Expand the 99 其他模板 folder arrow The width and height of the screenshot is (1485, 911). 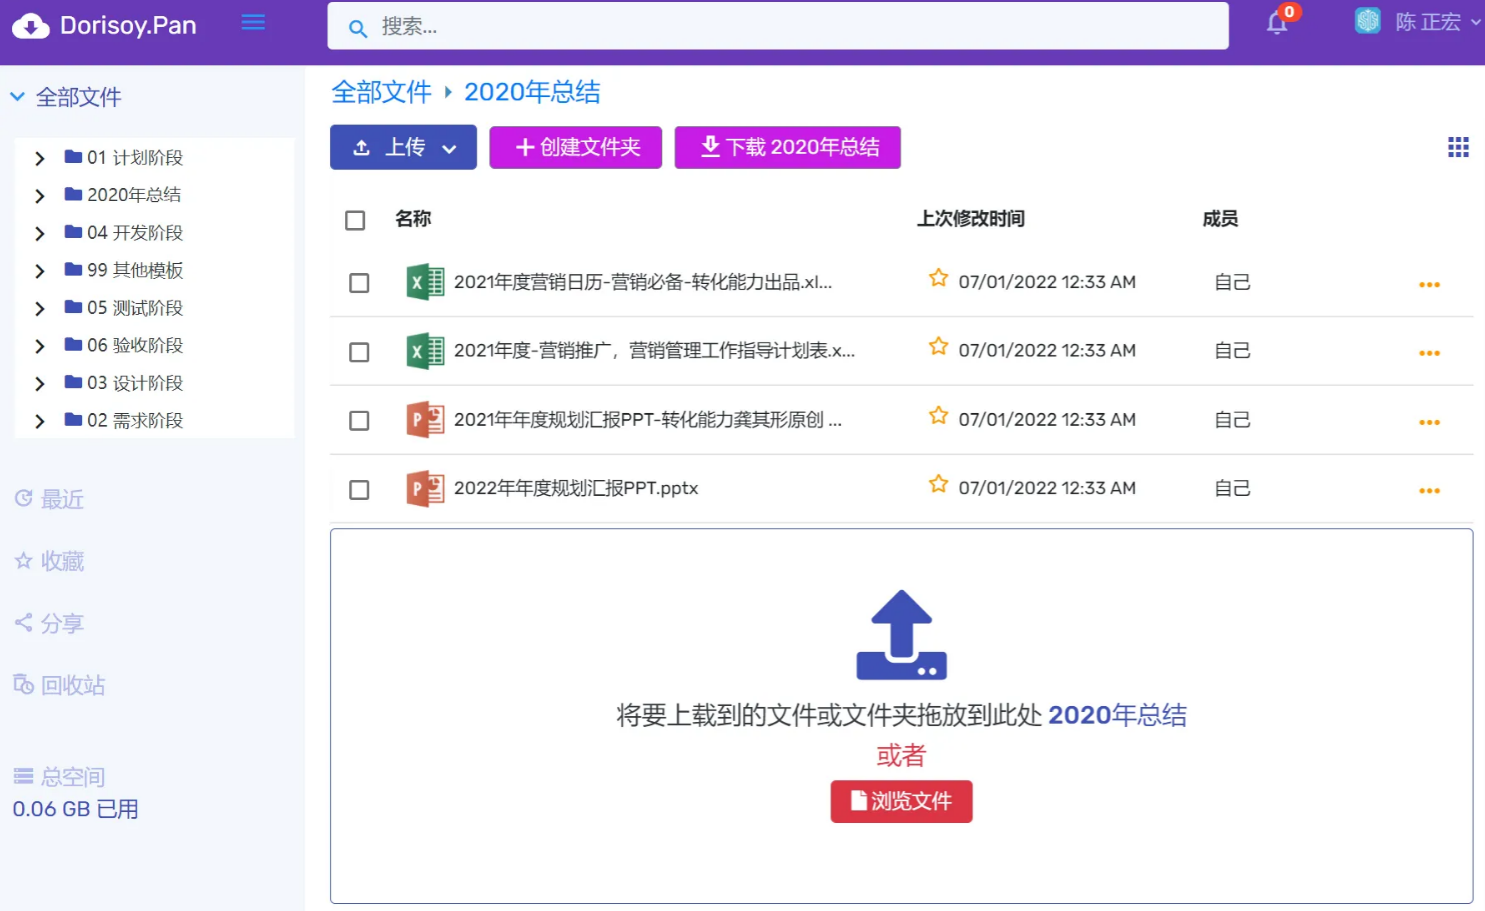click(40, 271)
